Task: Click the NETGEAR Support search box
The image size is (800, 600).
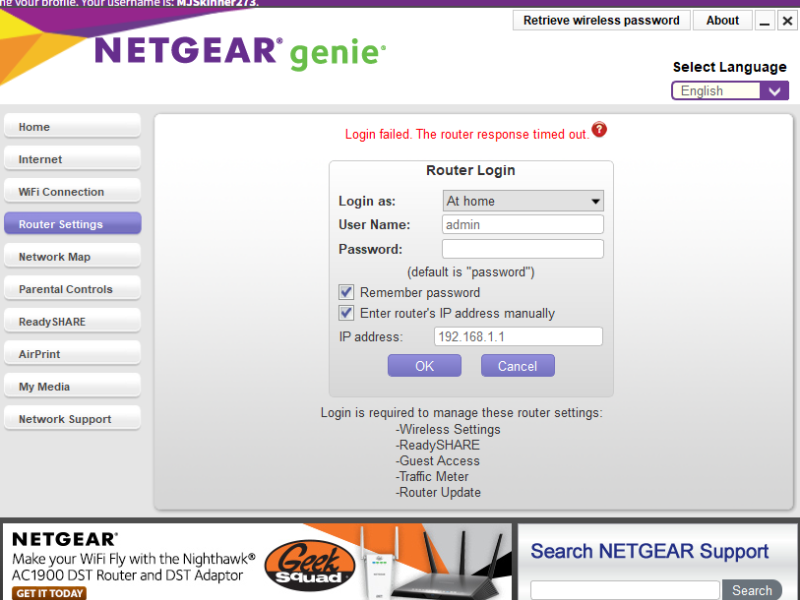Action: 625,590
